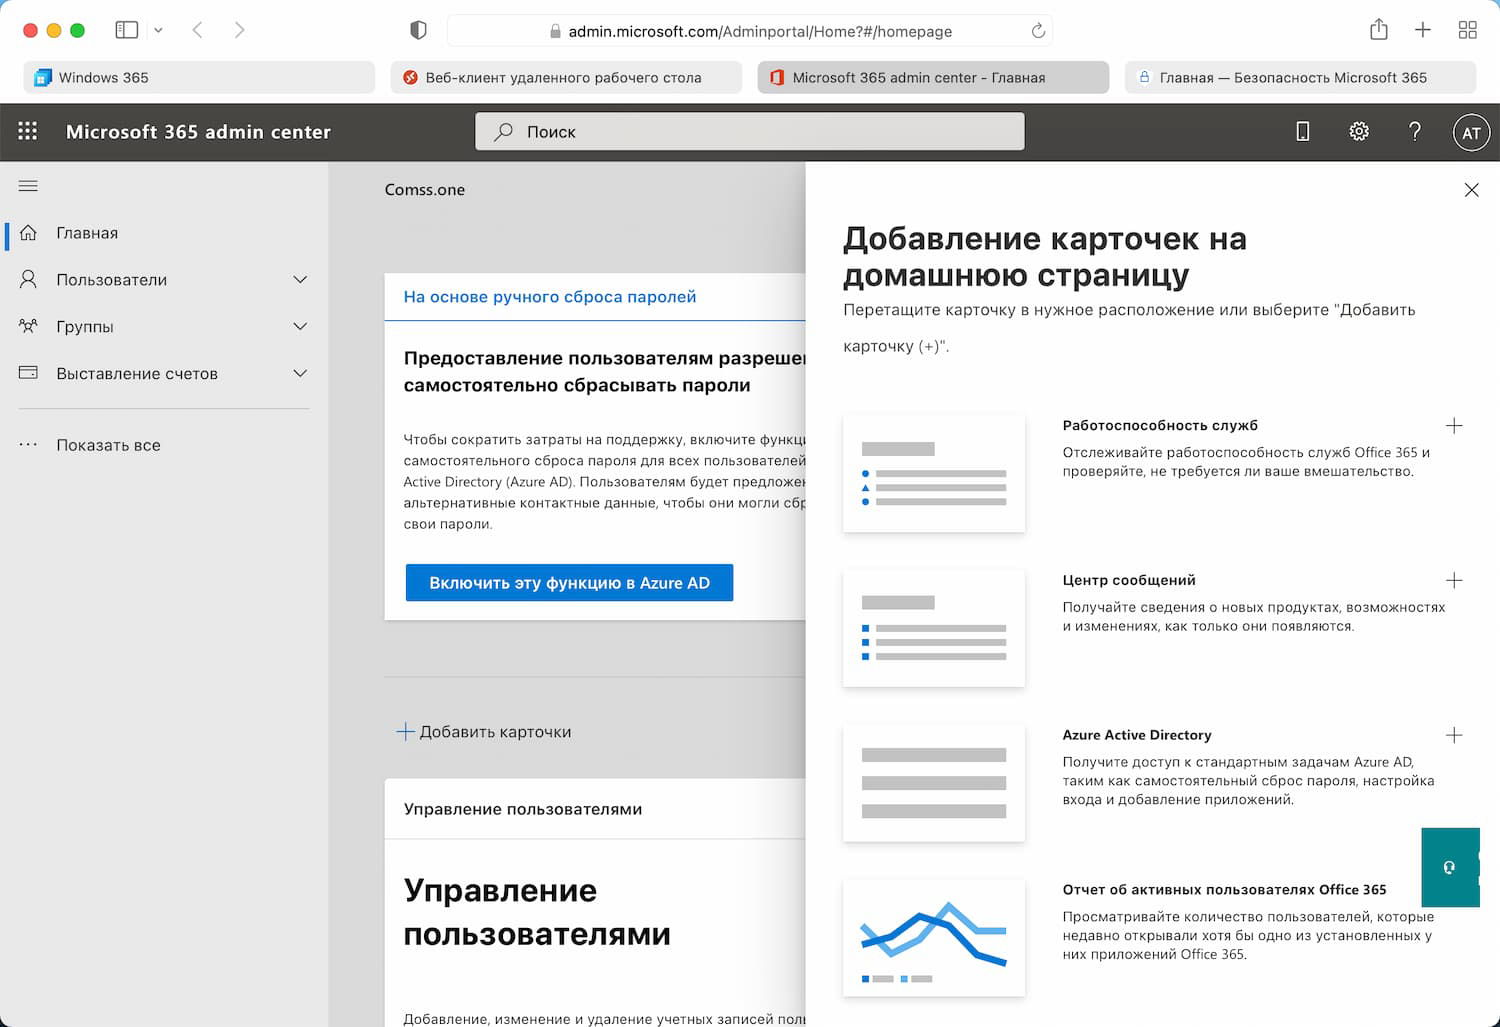Click the mobile app install phone icon
Image resolution: width=1500 pixels, height=1027 pixels.
coord(1302,131)
